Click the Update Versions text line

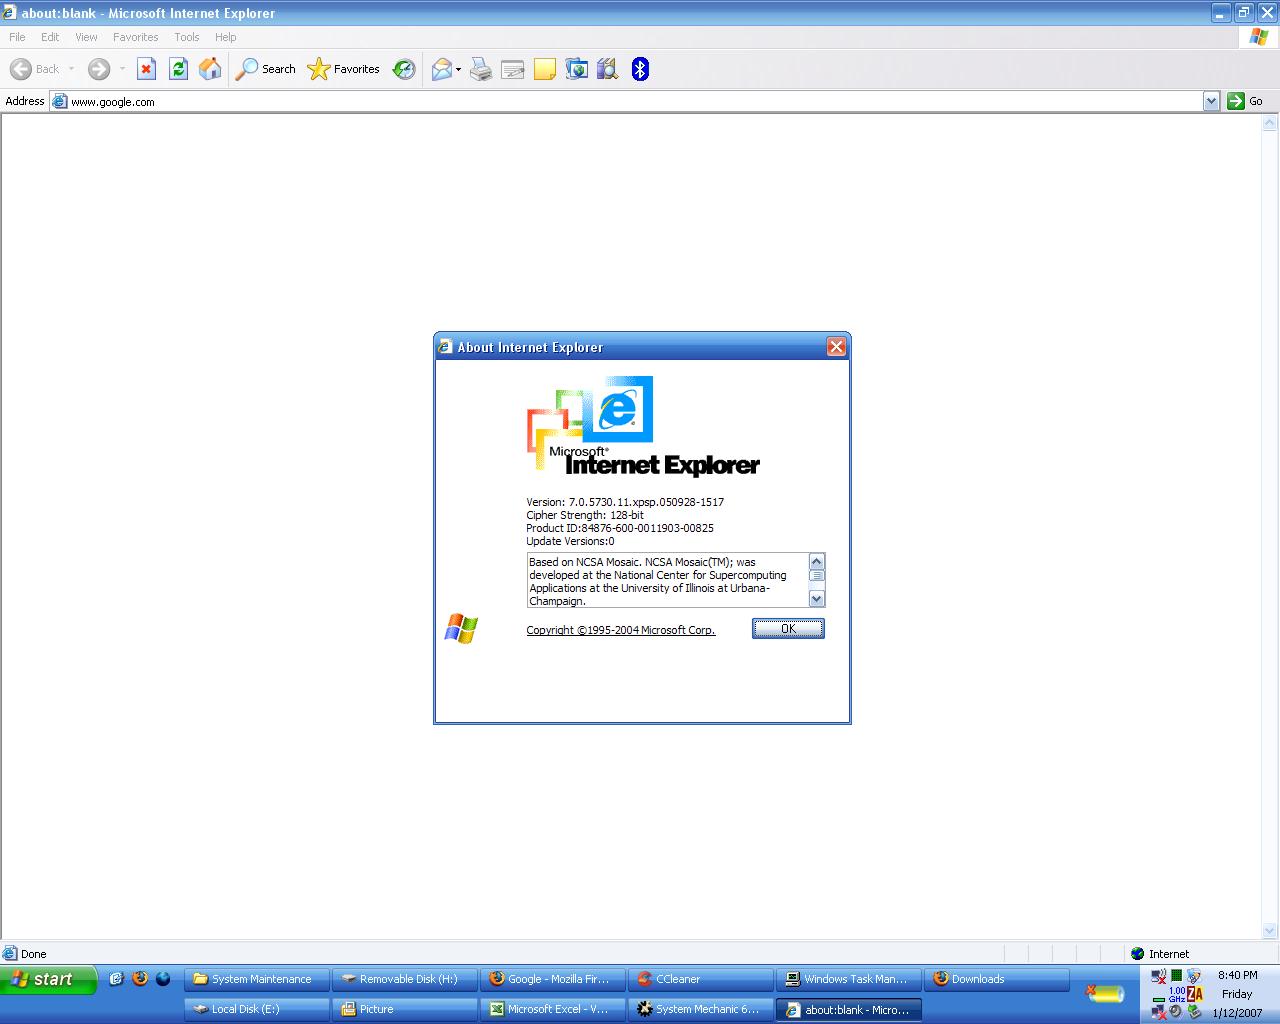coord(570,541)
